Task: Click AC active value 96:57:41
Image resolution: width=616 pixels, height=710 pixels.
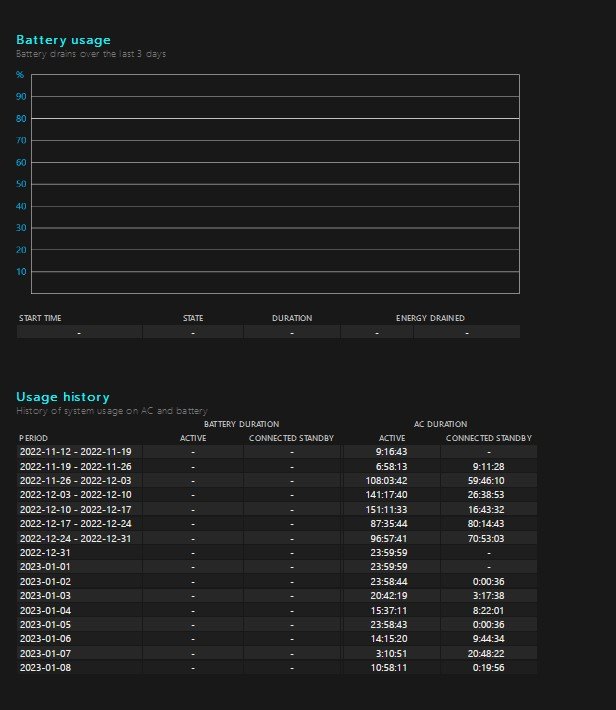Action: (x=389, y=538)
